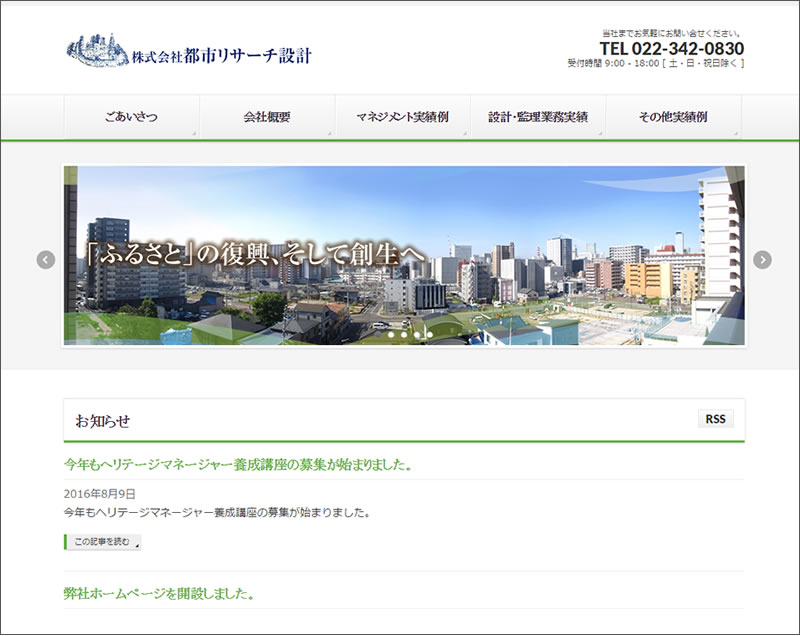800x636 pixels.
Task: Click the ふるさとの復興 slide caption
Action: point(255,255)
